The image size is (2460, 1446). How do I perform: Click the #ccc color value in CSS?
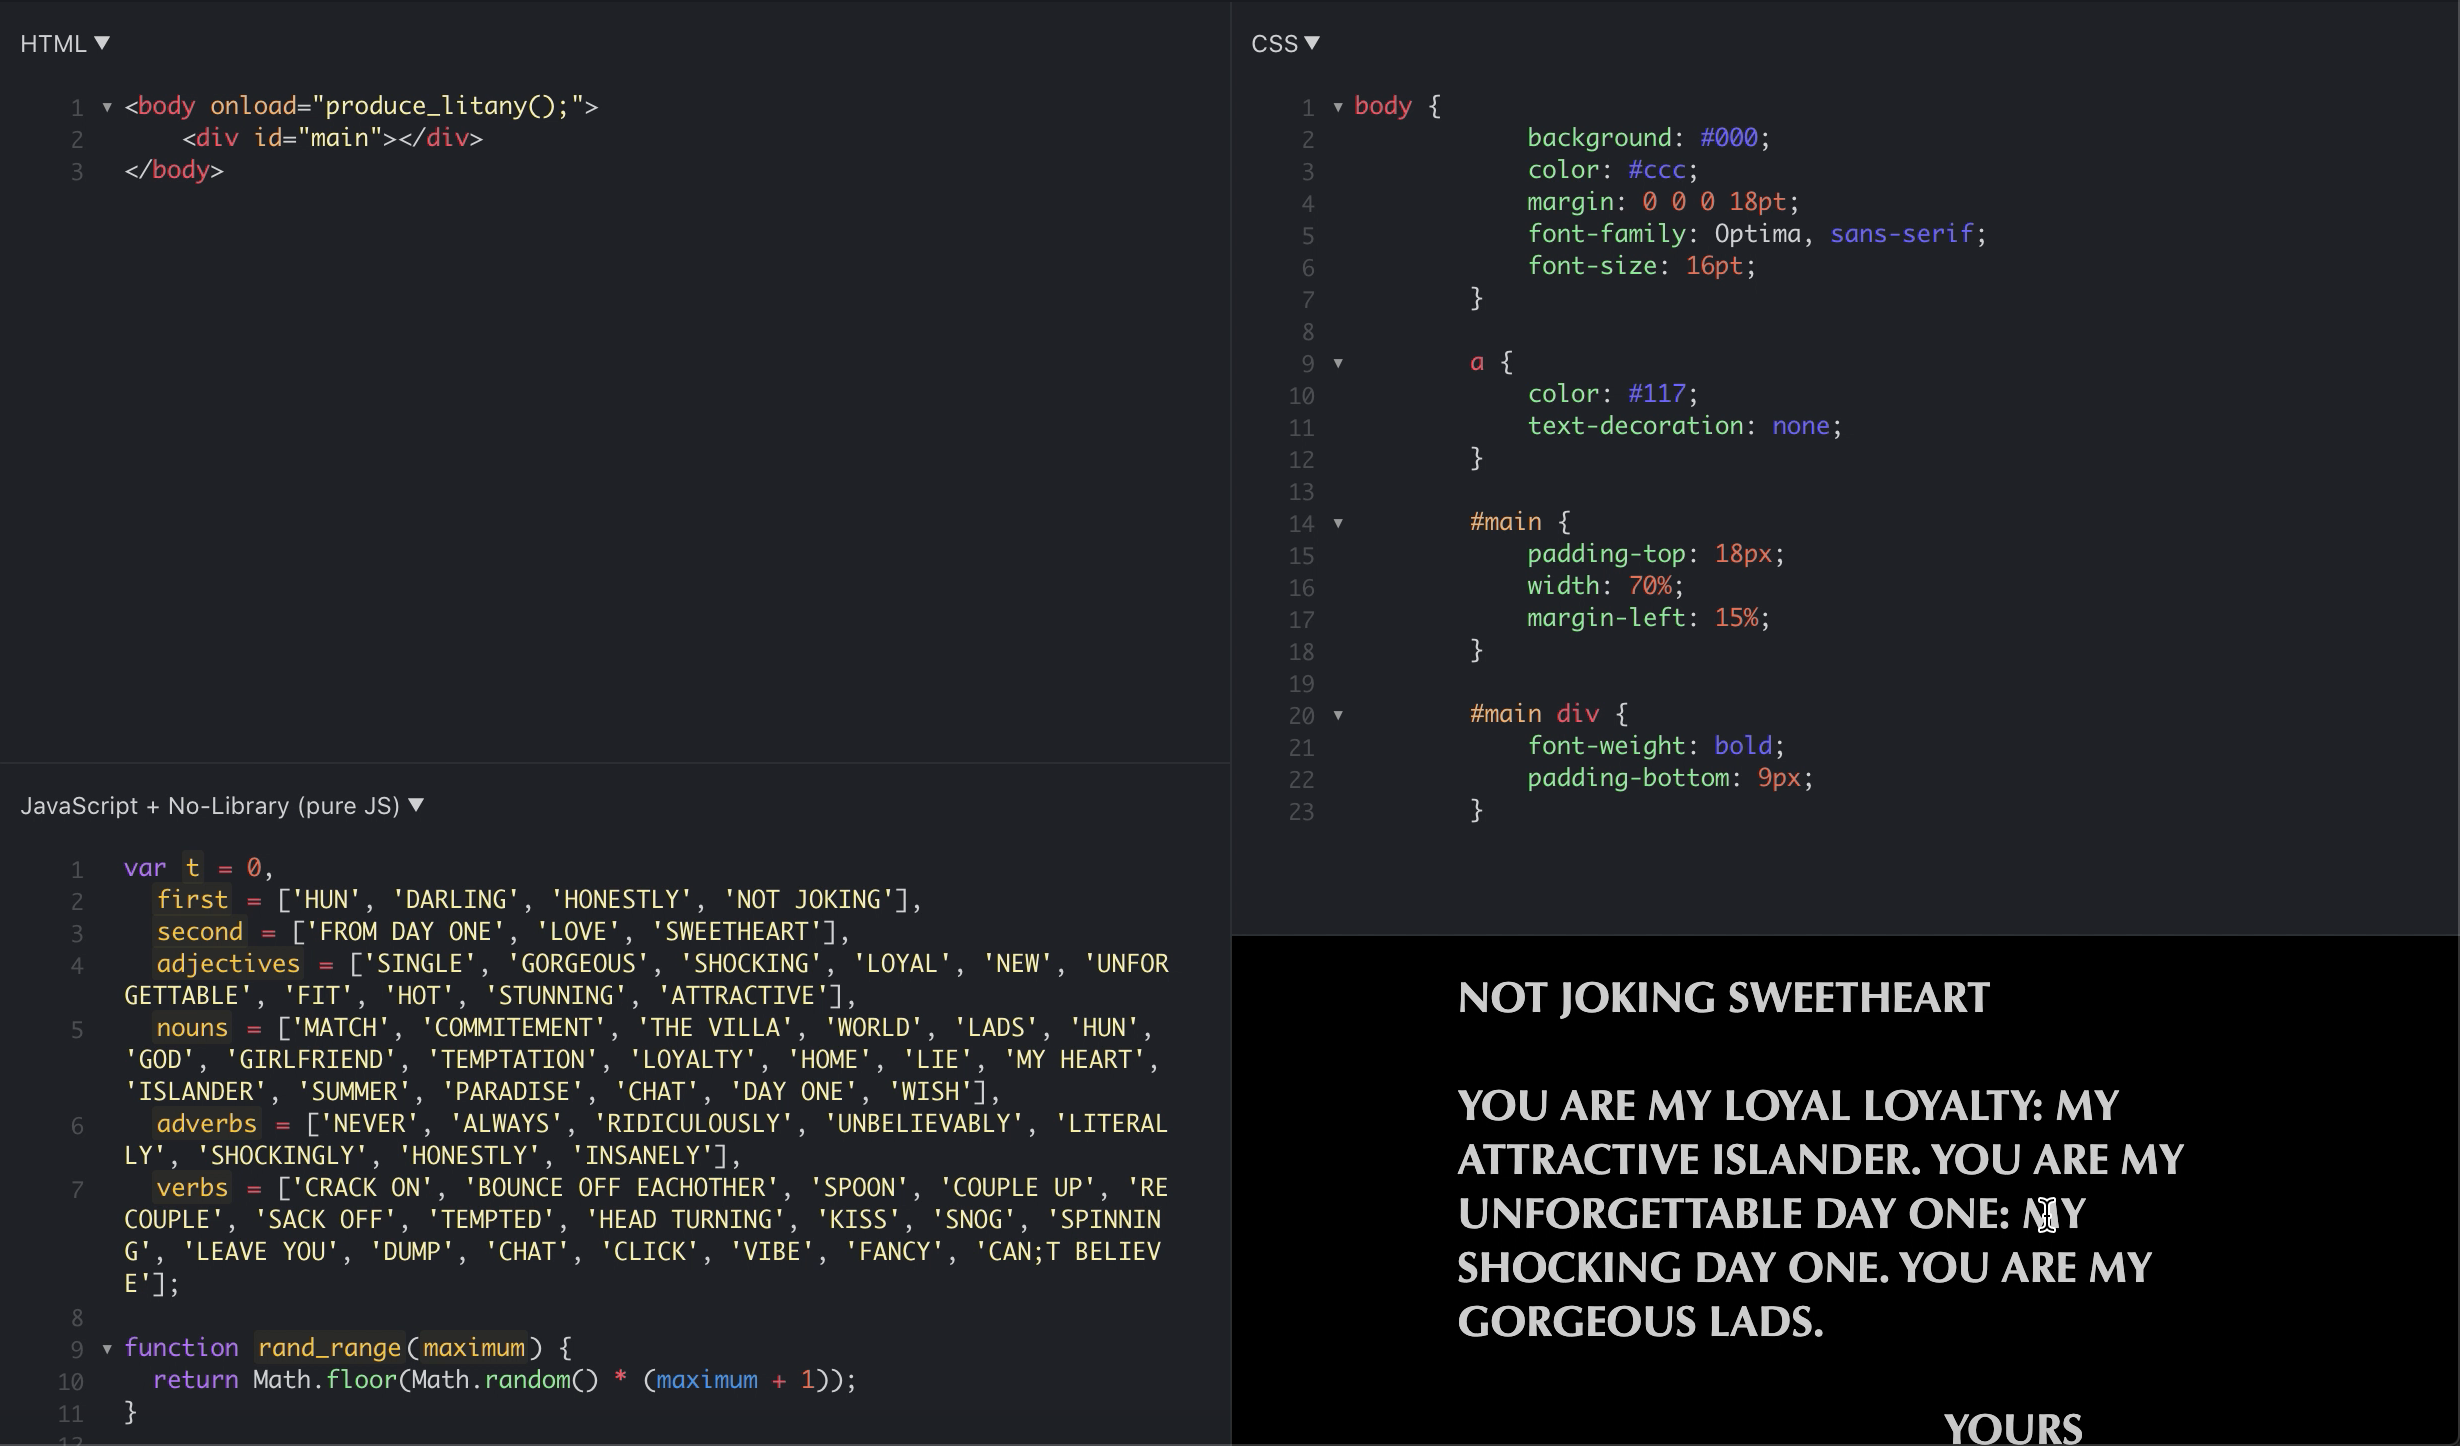point(1656,170)
